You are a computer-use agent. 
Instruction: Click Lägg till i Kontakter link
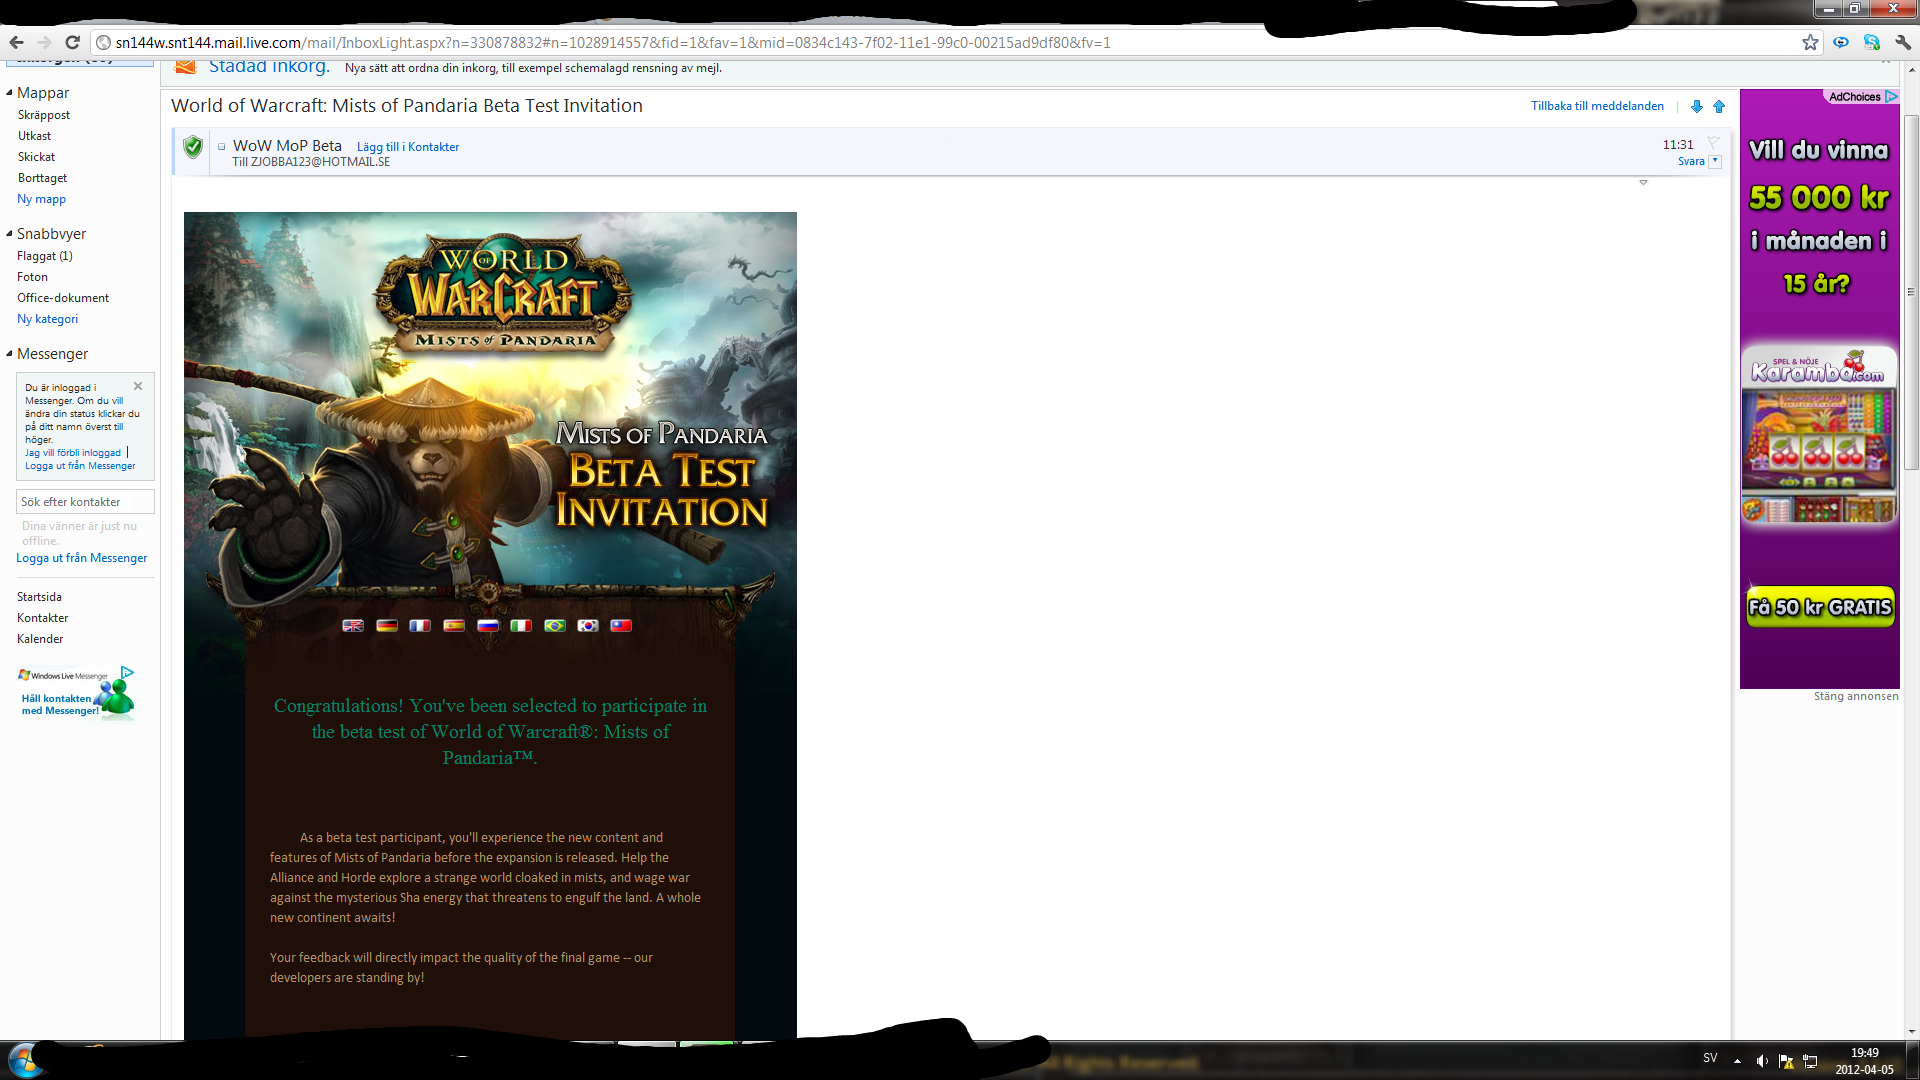[x=408, y=147]
